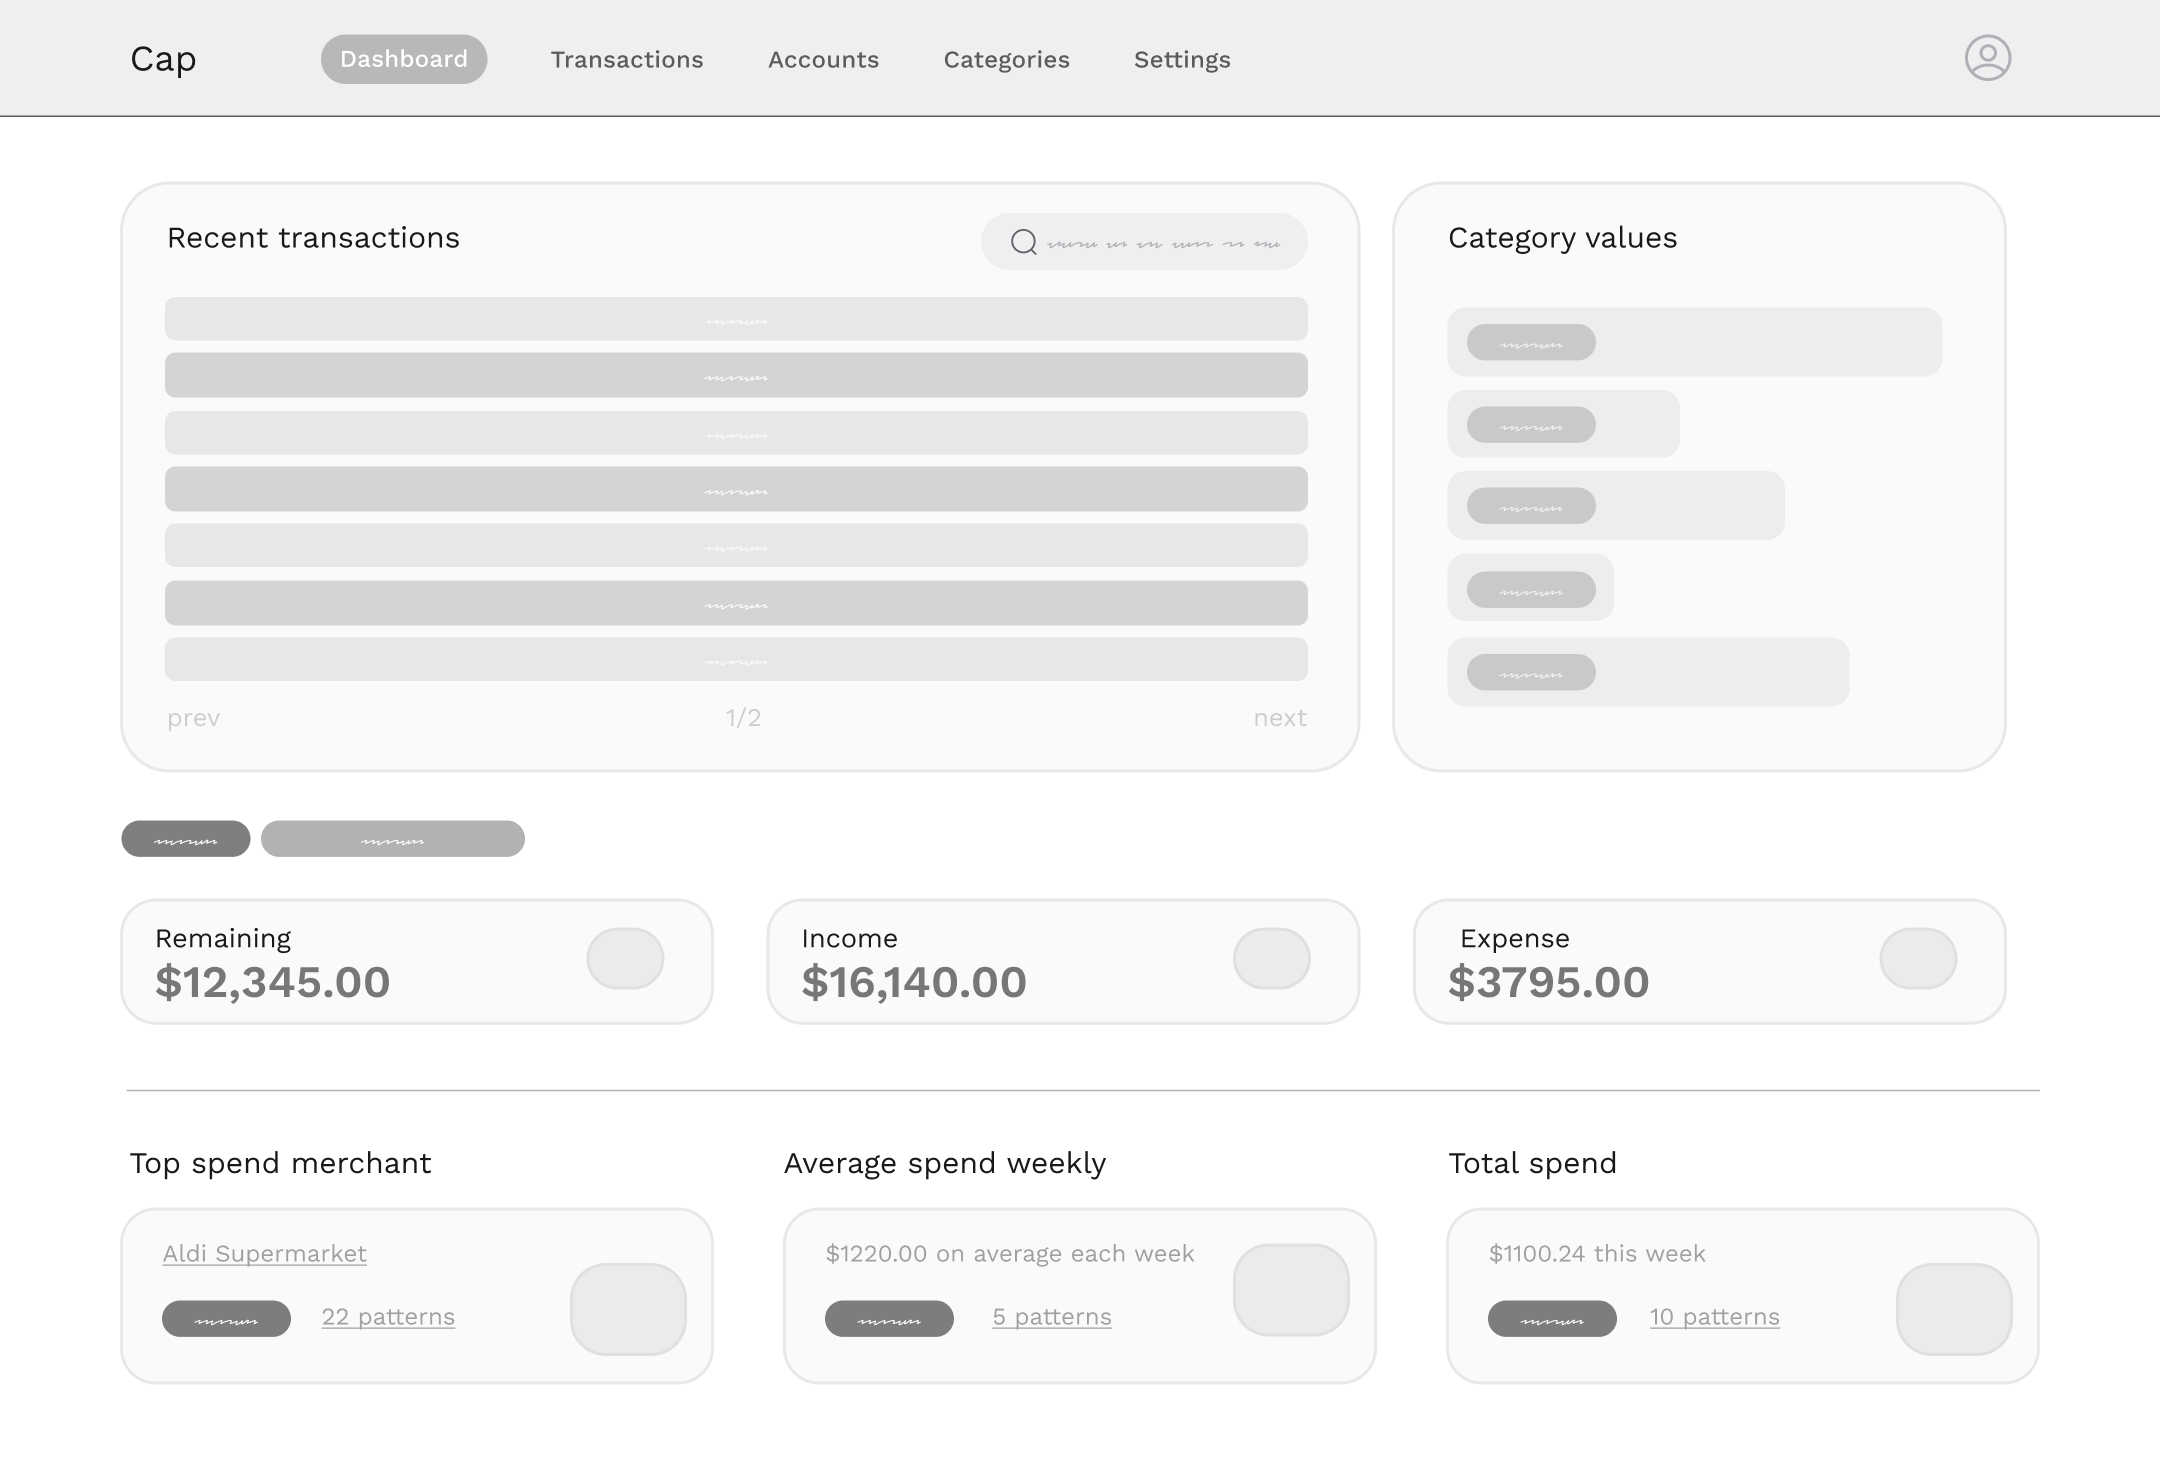The image size is (2160, 1463).
Task: Expand the third Category values row
Action: coord(1616,505)
